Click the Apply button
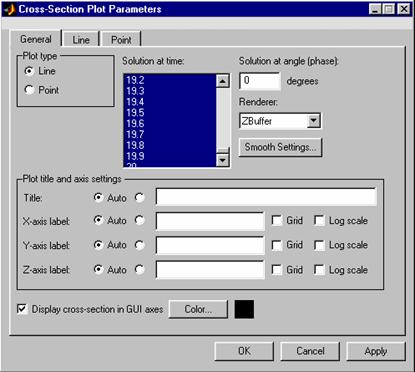415x372 pixels. (376, 351)
